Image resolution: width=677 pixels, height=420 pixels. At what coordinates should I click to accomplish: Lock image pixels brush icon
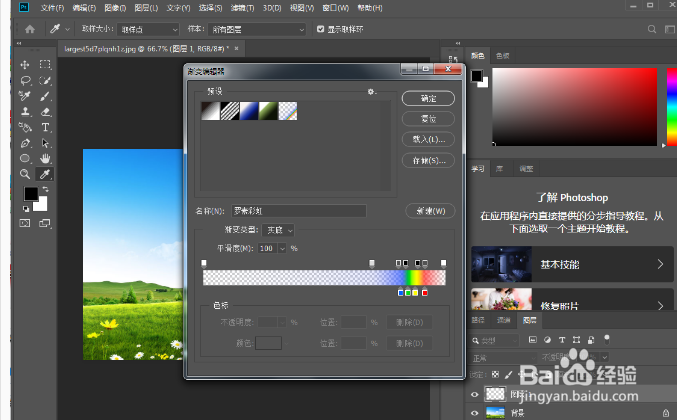tap(509, 374)
